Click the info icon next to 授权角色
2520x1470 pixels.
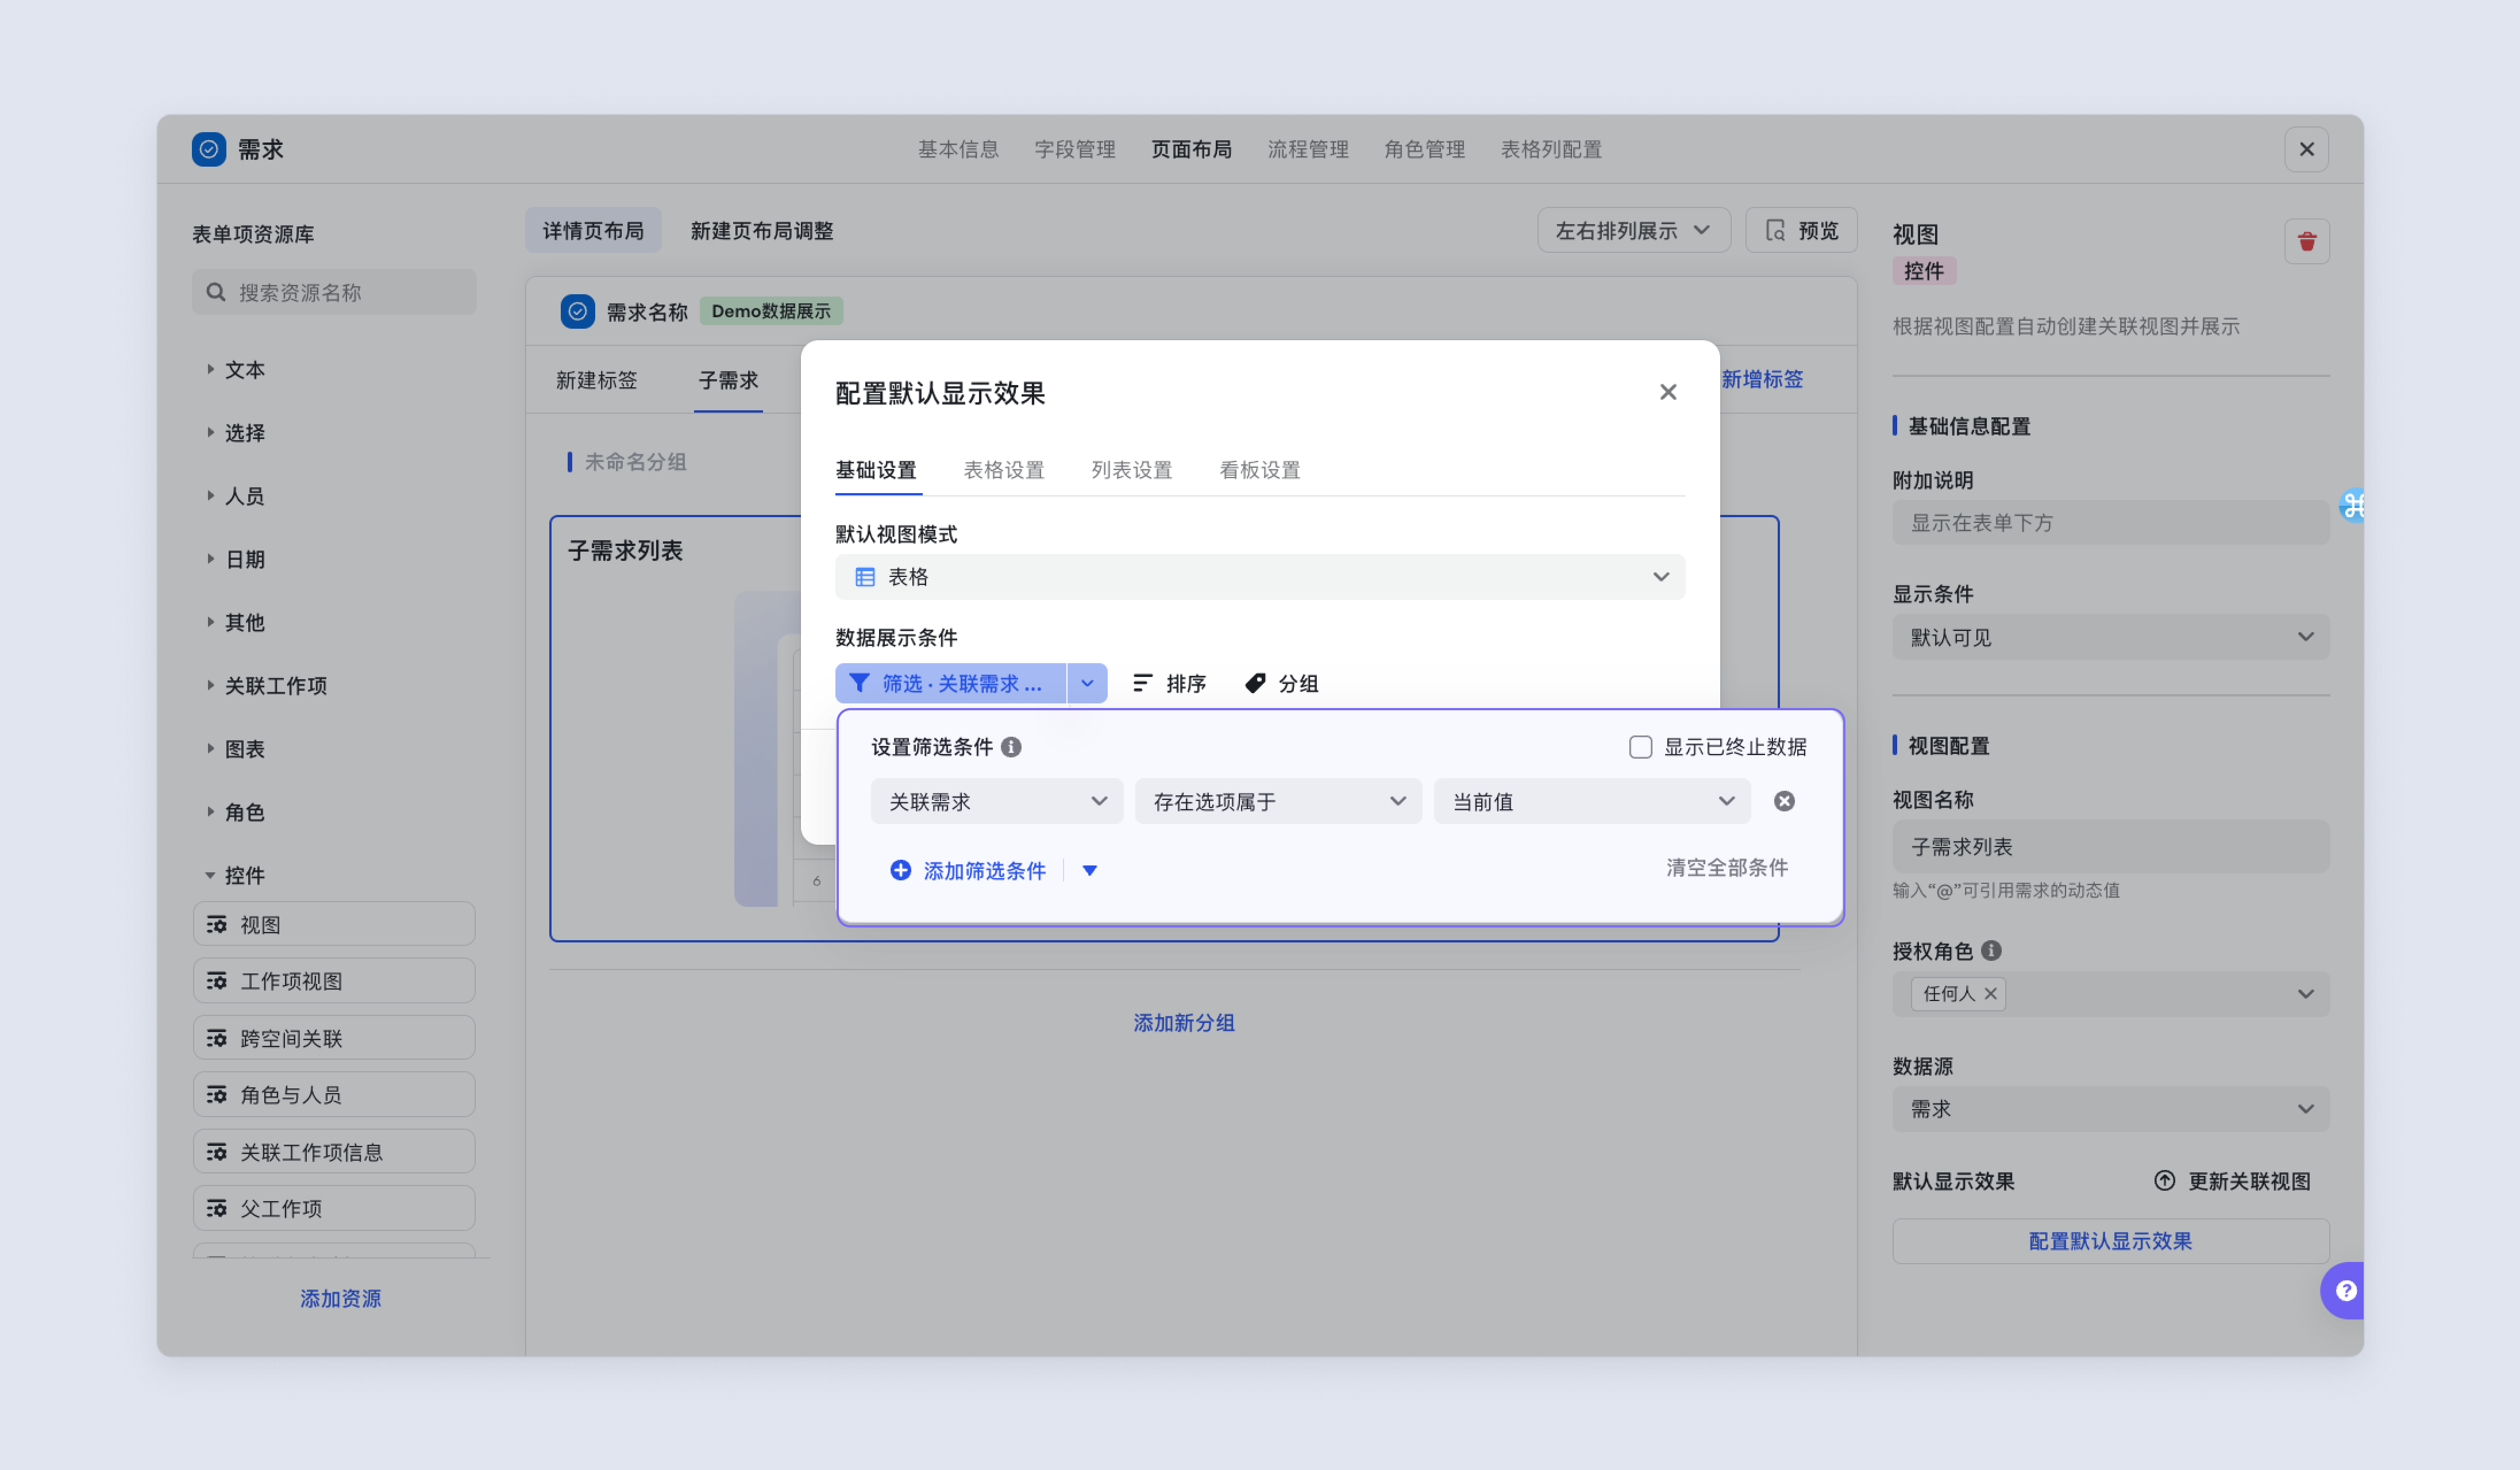(x=1991, y=950)
